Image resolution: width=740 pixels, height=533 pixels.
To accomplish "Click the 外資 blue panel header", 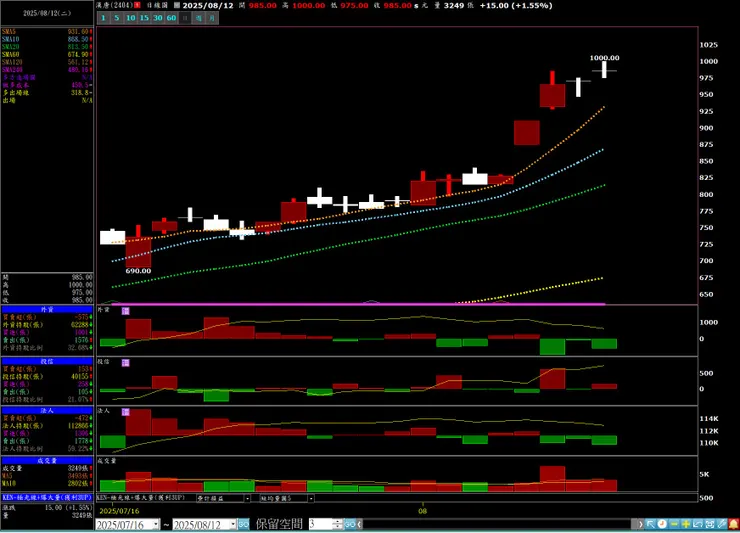I will coord(47,310).
